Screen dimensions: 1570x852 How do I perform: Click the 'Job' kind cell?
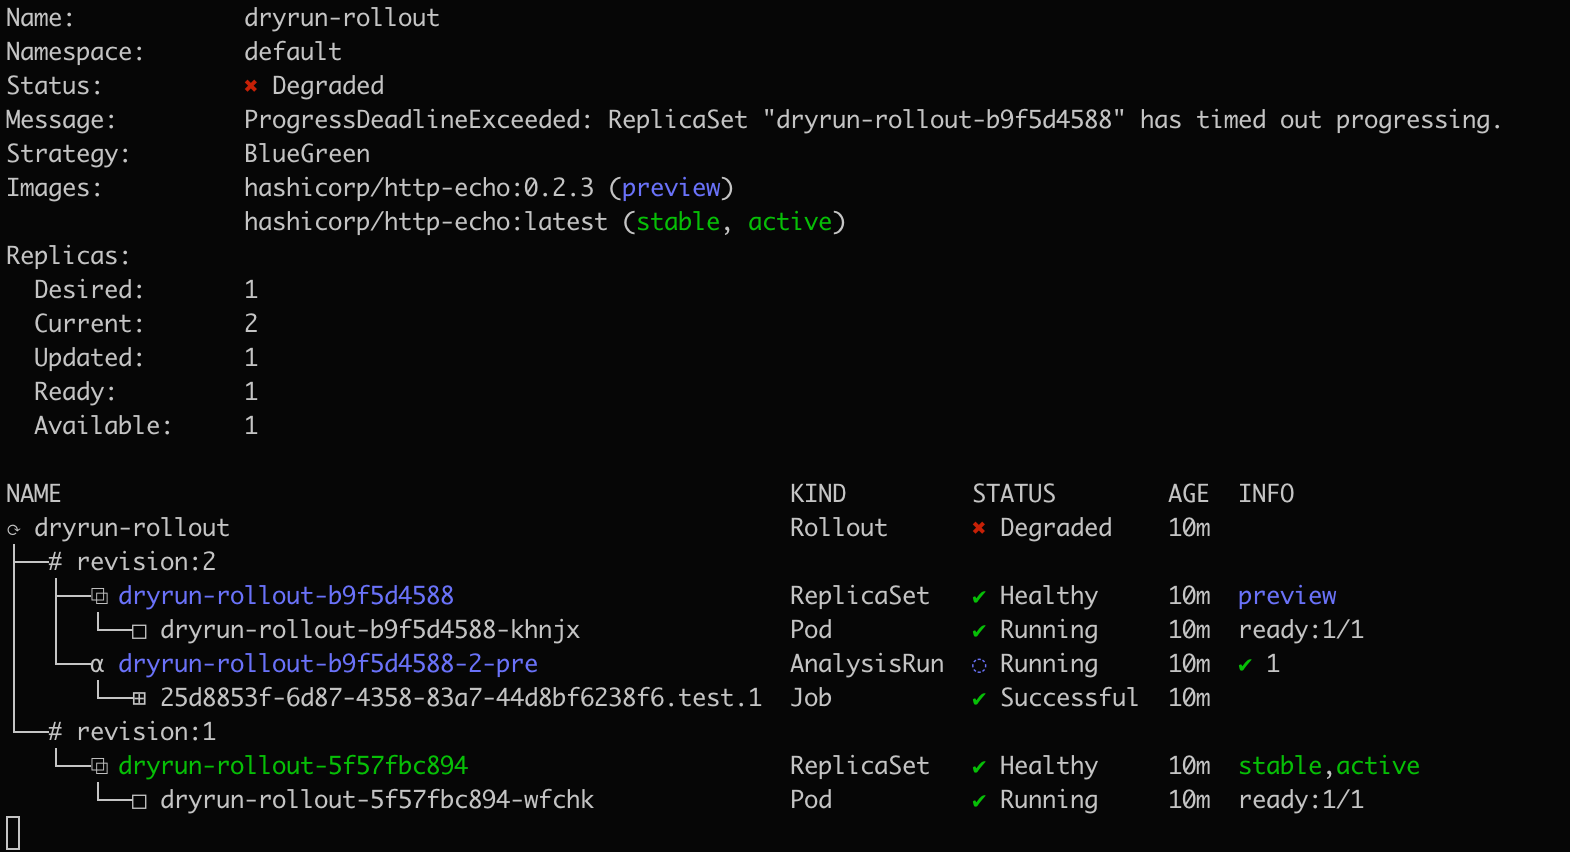click(811, 698)
